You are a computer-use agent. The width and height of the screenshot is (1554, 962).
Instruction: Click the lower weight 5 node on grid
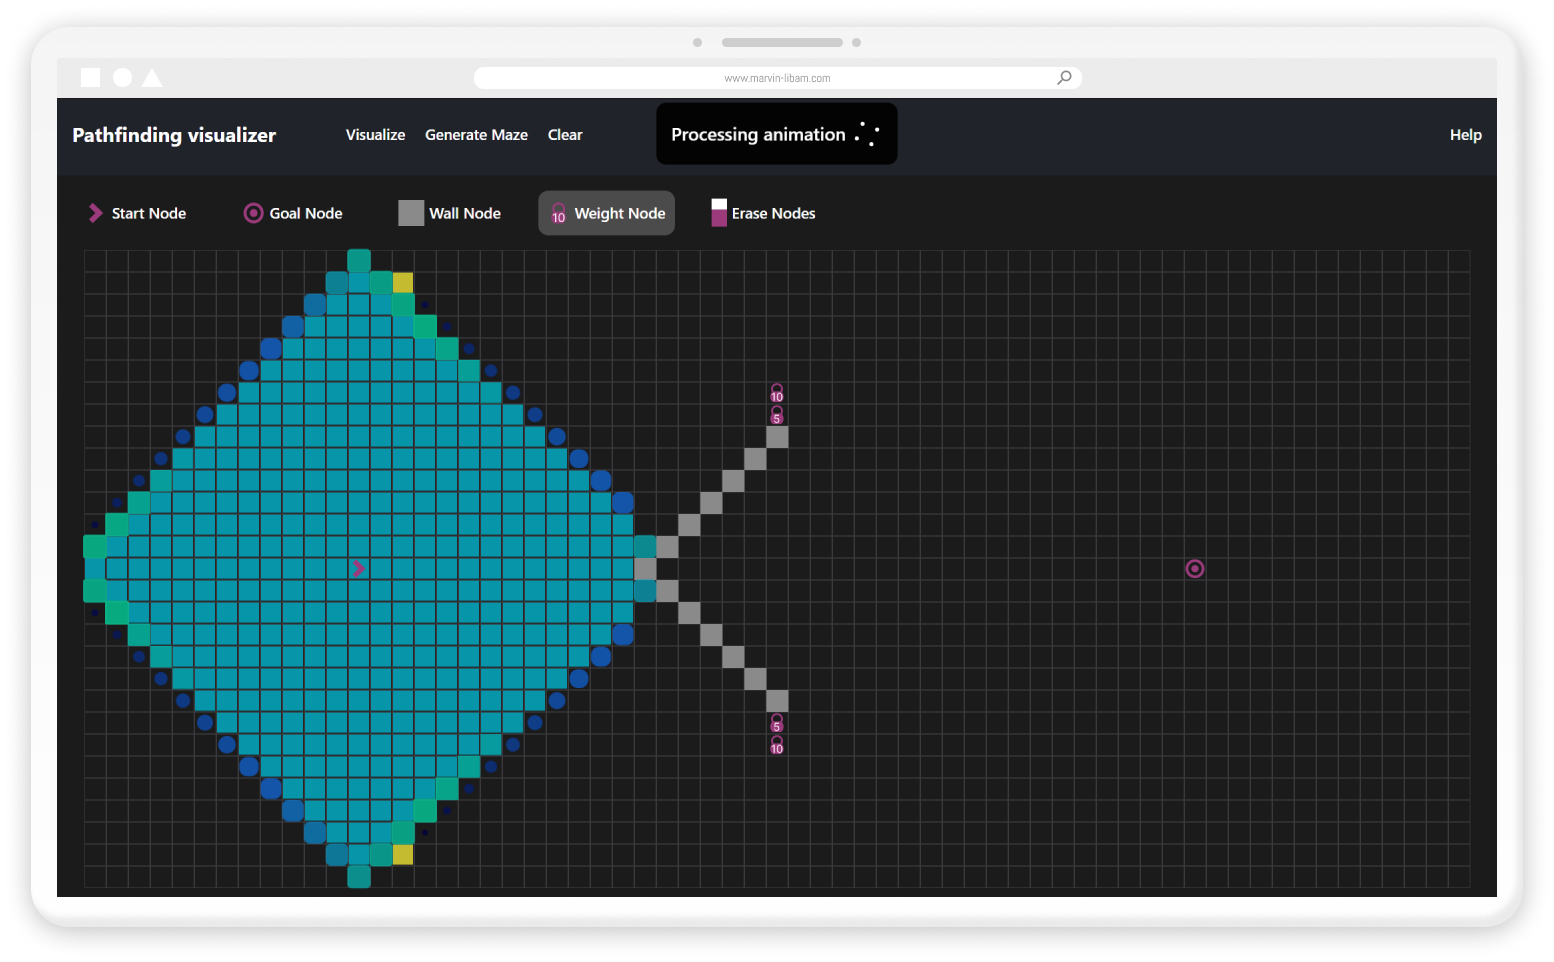[x=777, y=723]
